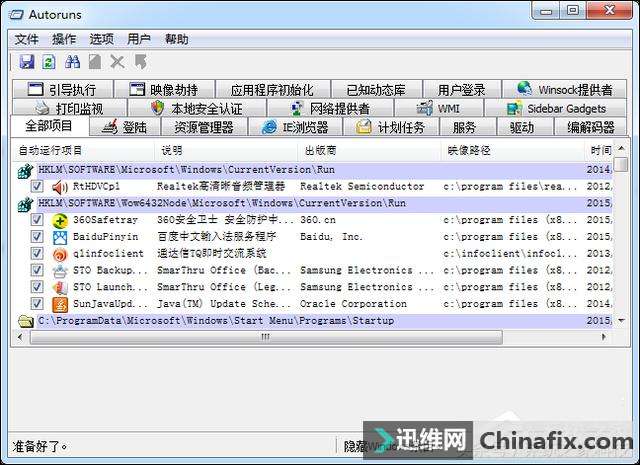The width and height of the screenshot is (640, 465).
Task: Switch to the 映像劫持 tab
Action: pos(164,89)
